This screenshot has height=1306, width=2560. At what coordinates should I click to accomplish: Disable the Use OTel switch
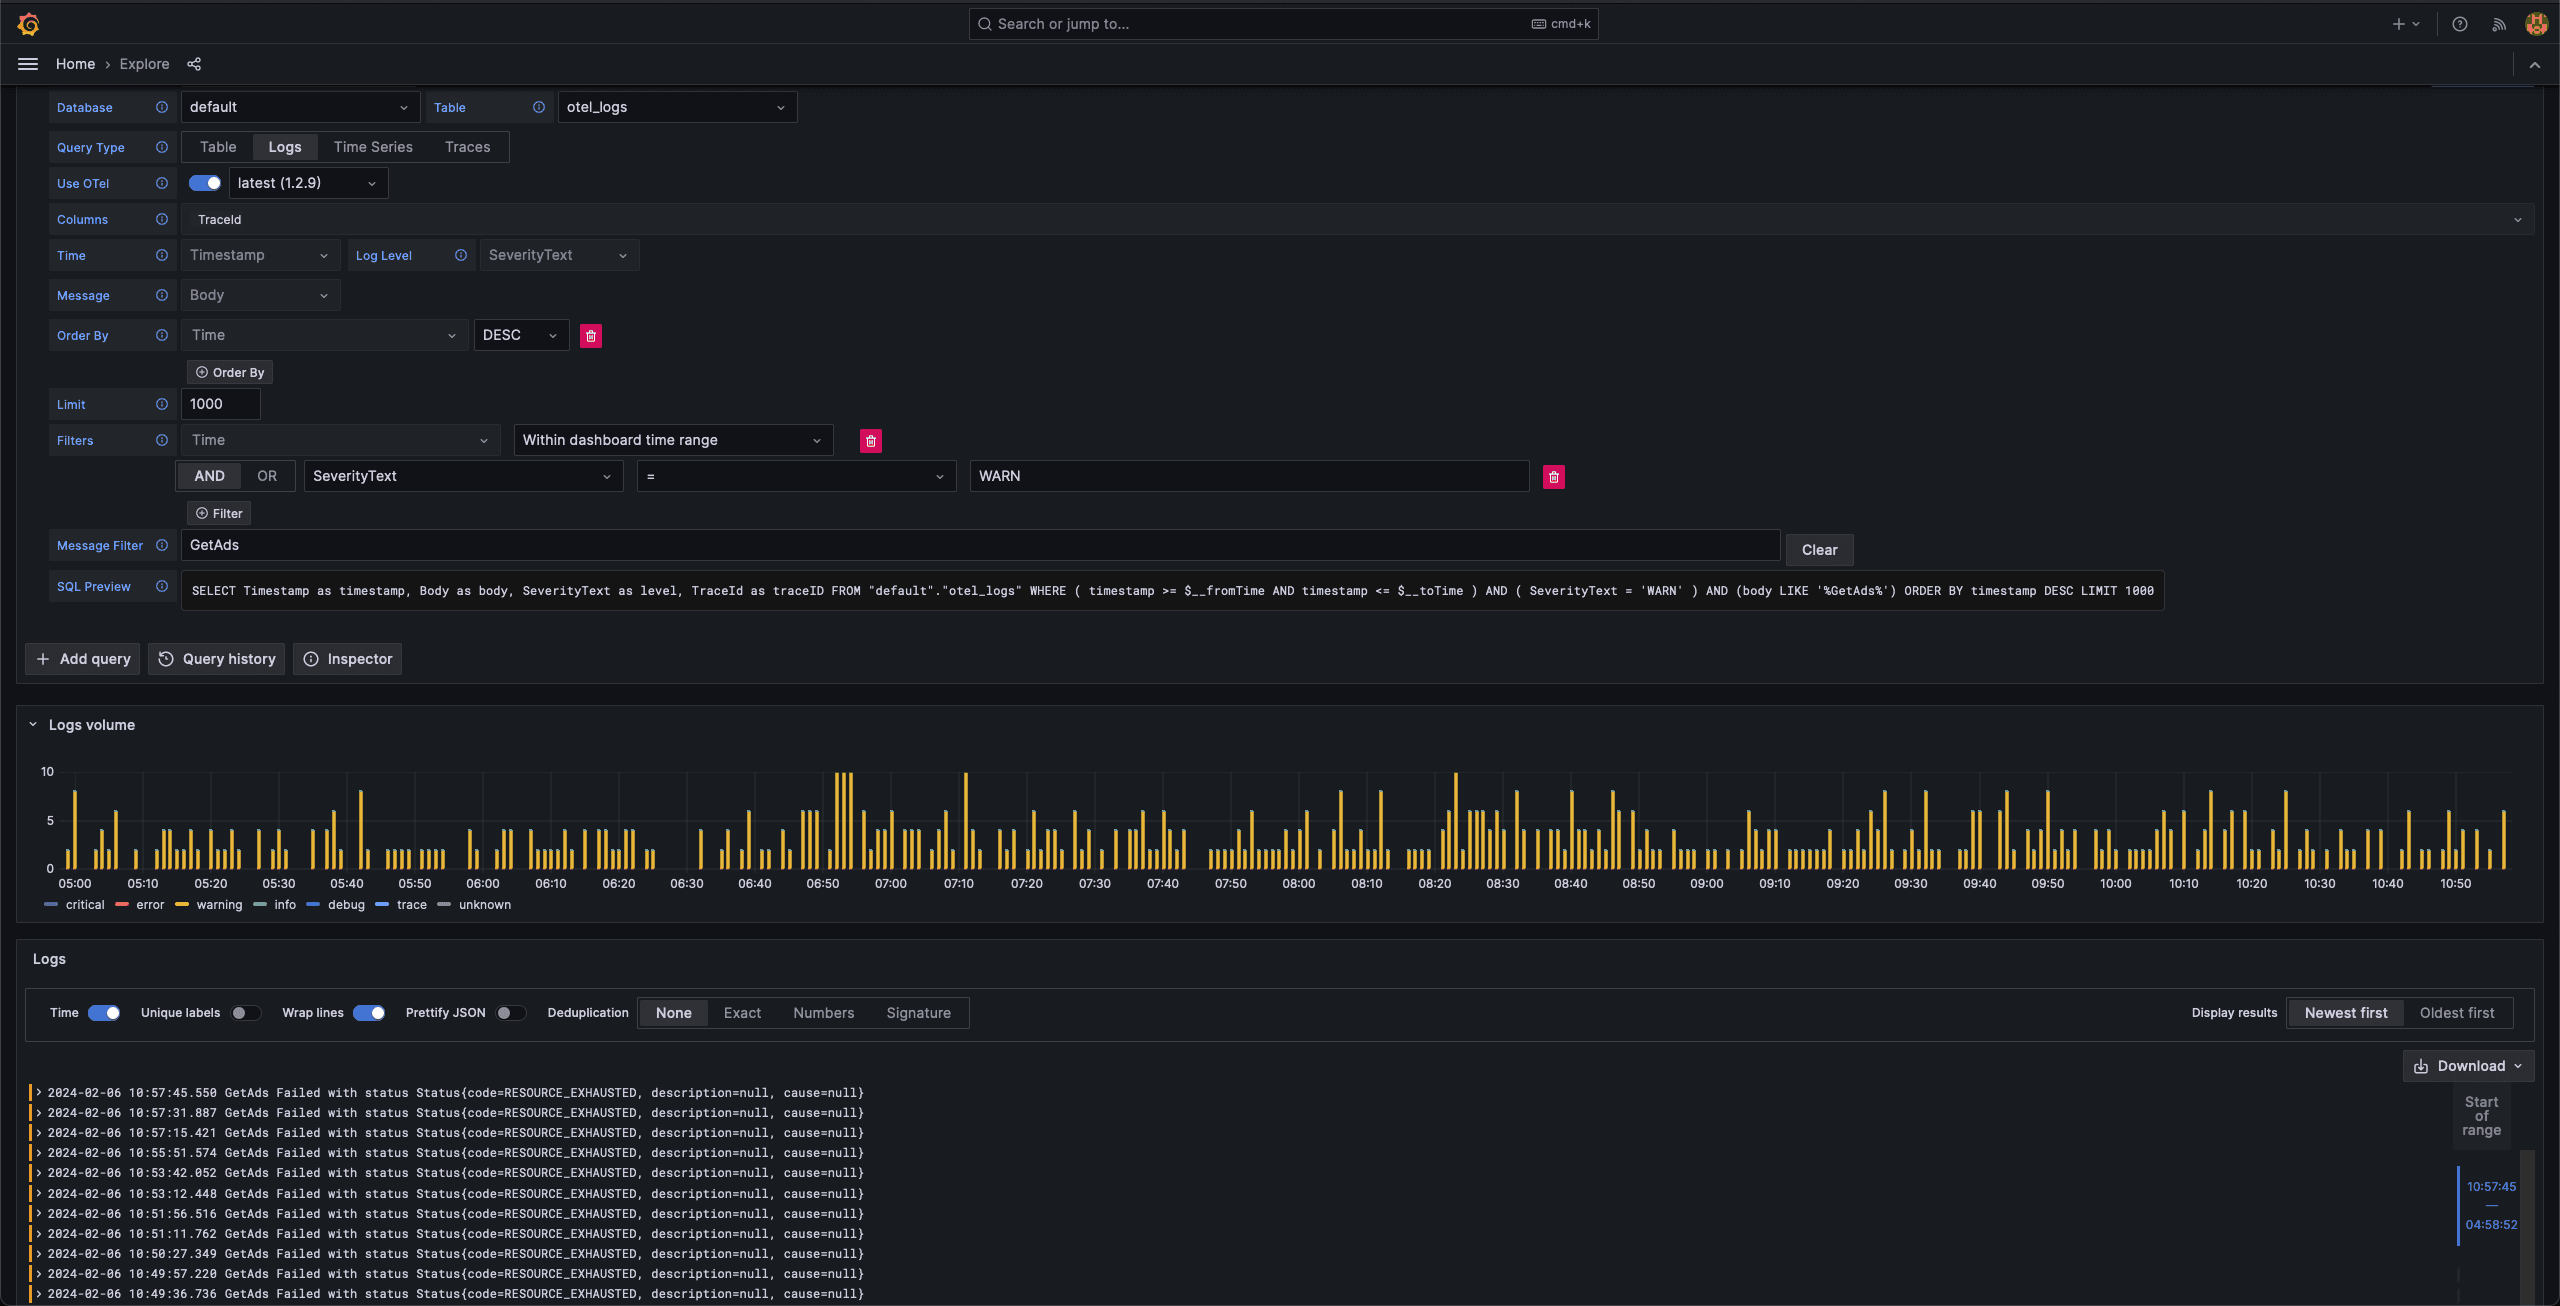pos(205,183)
